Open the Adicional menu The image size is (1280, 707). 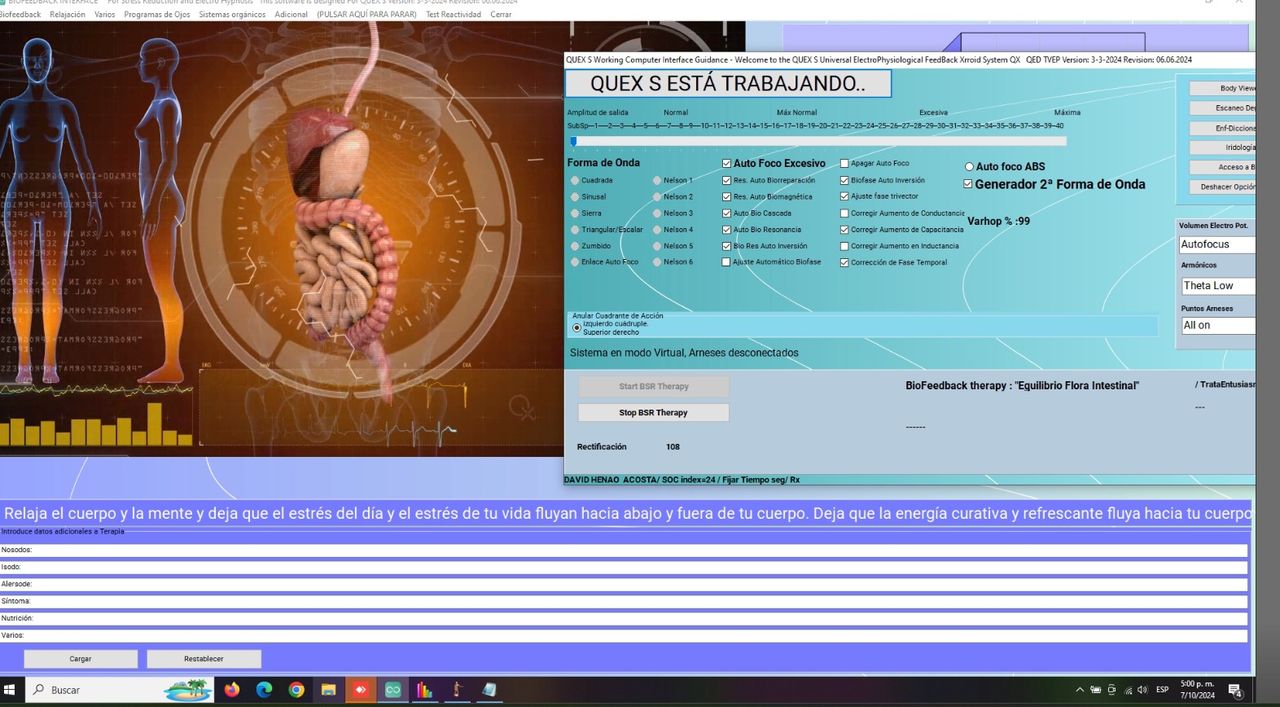pyautogui.click(x=290, y=15)
